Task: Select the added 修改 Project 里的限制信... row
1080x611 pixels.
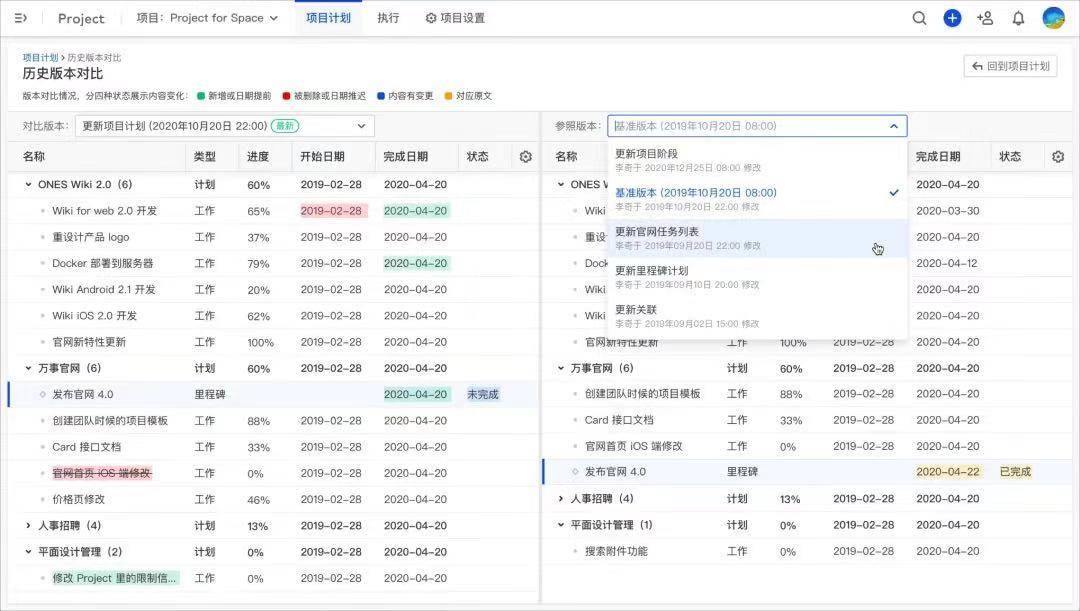Action: pos(273,578)
